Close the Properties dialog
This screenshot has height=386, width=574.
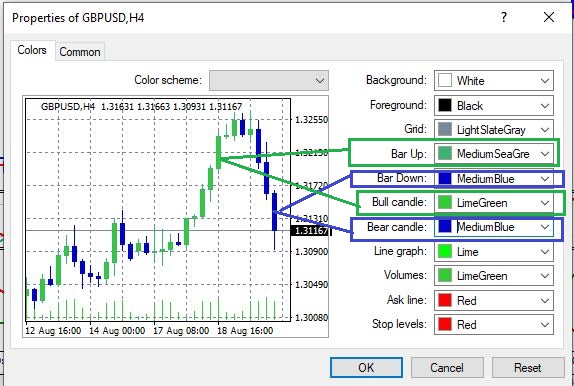pyautogui.click(x=549, y=17)
